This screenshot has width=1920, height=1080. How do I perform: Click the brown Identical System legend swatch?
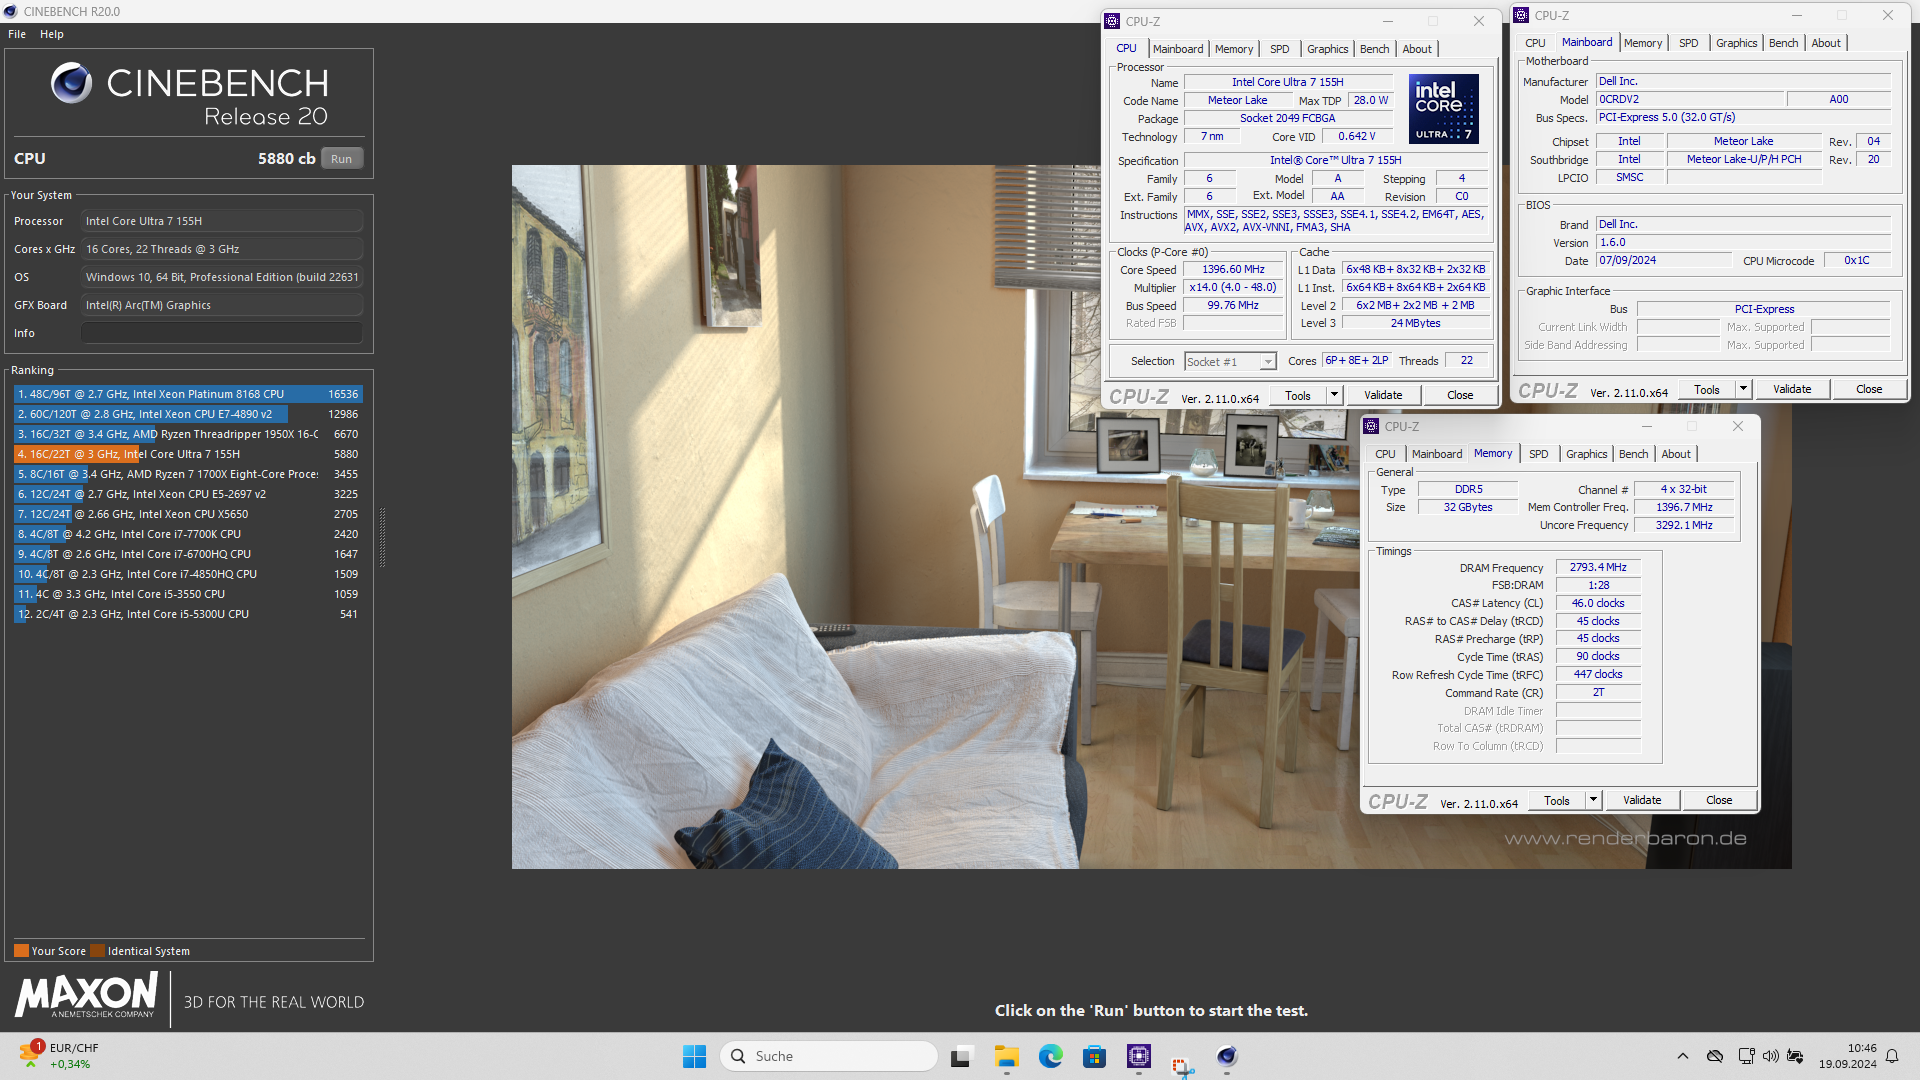(x=97, y=951)
